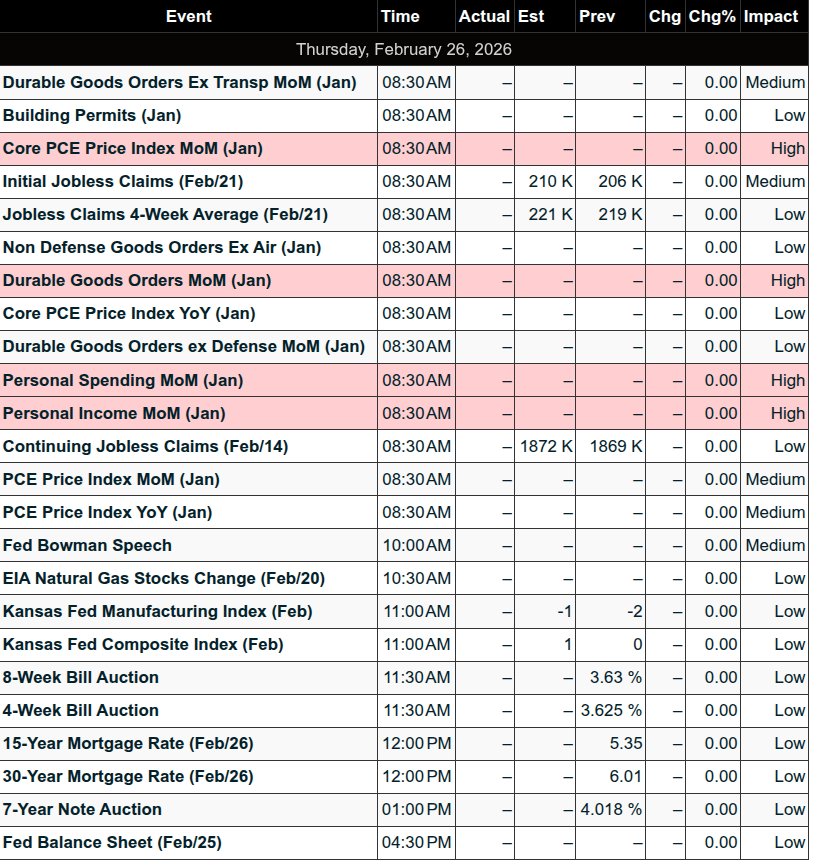Viewport: 813px width, 860px height.
Task: Open Core PCE Price Index MoM event
Action: tap(133, 148)
